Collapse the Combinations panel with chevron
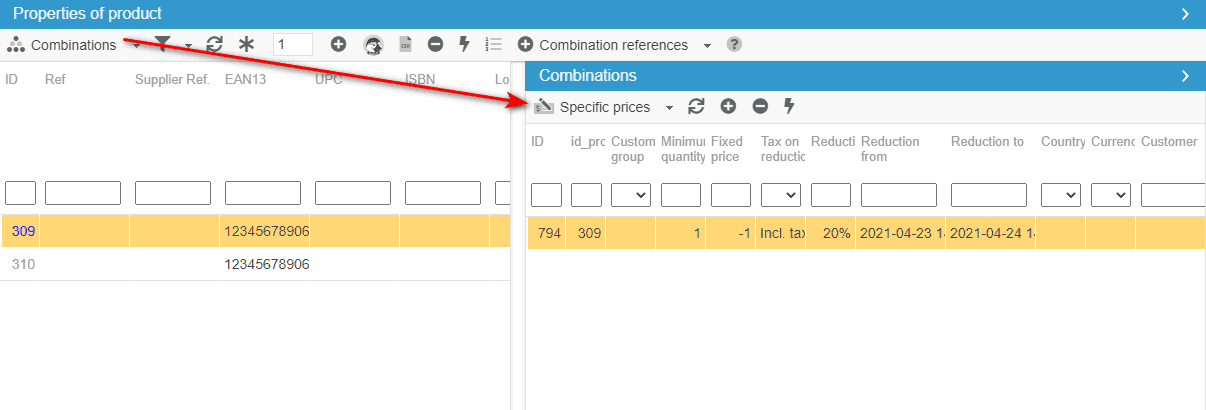Viewport: 1206px width, 410px height. pyautogui.click(x=1185, y=75)
